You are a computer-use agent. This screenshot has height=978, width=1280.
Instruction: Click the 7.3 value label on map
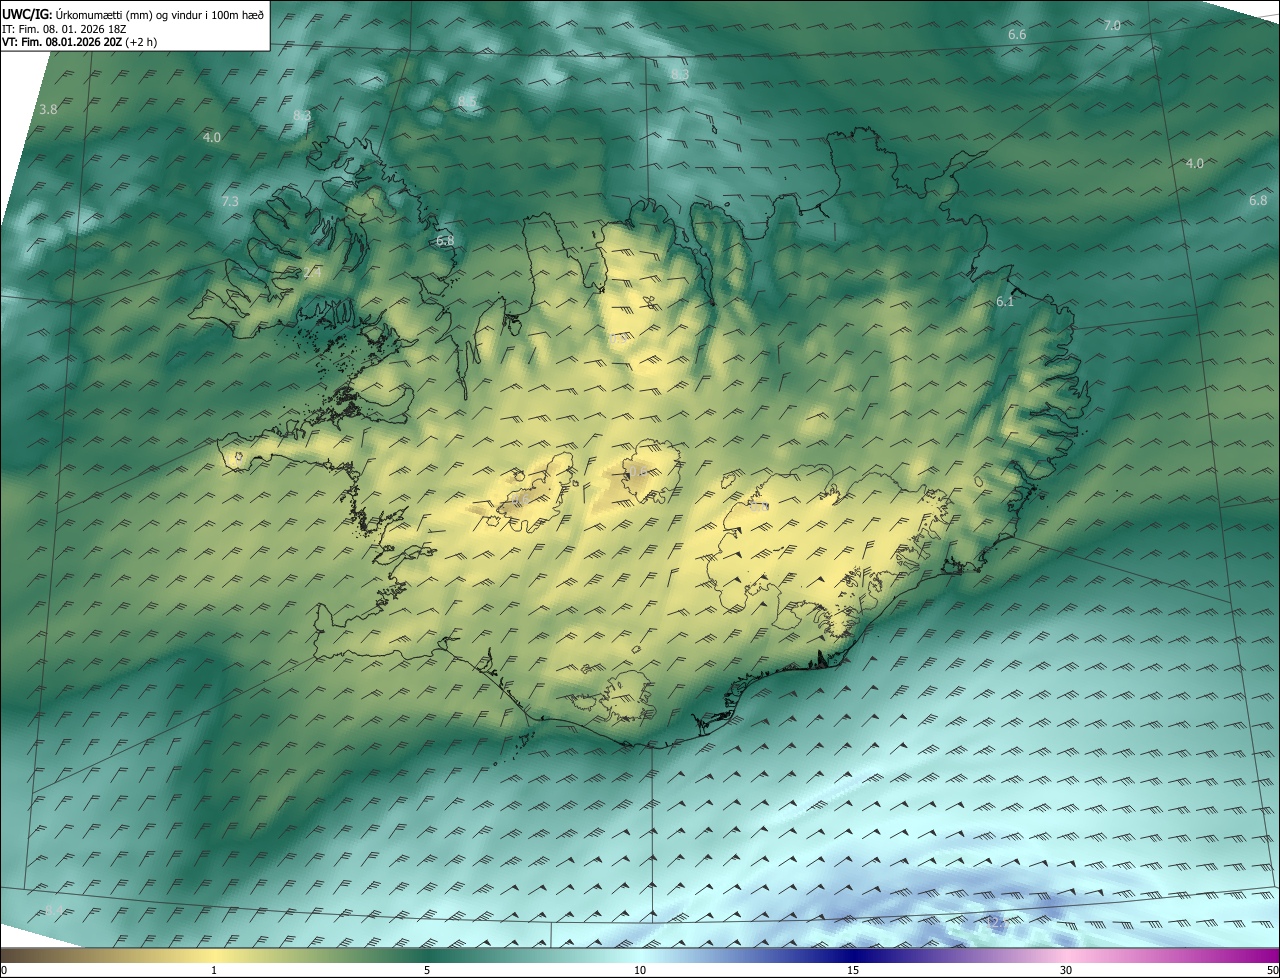[x=230, y=202]
